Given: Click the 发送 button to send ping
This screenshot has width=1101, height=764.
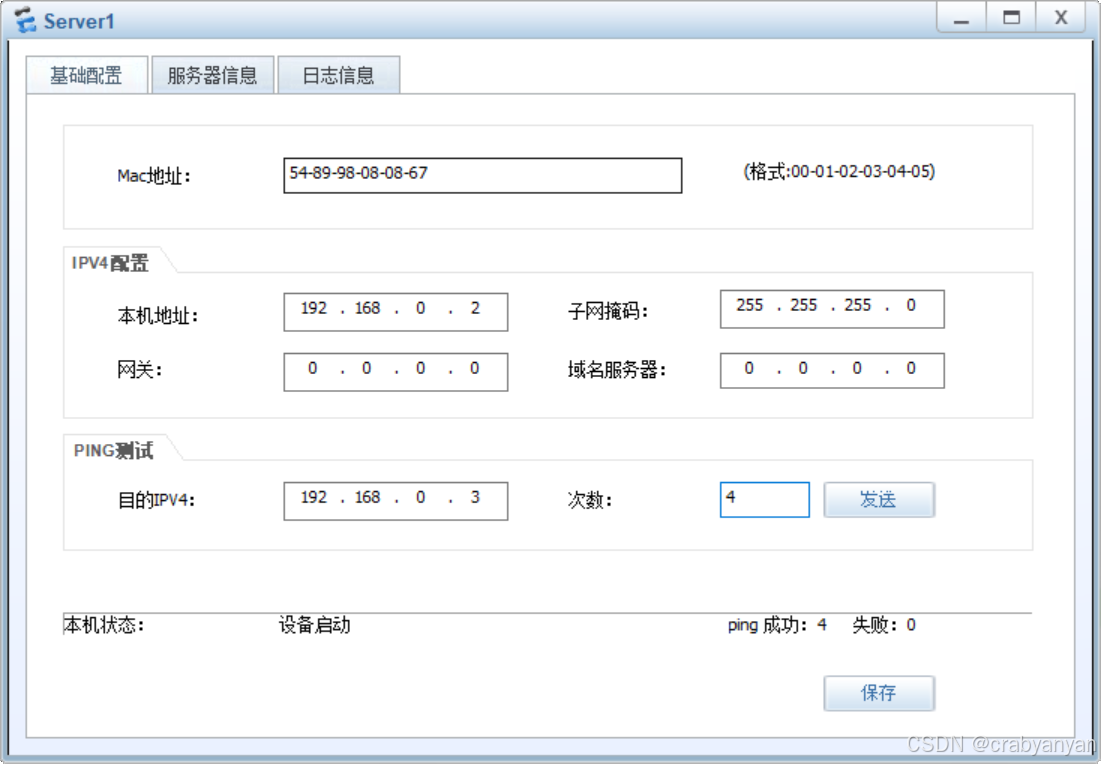Looking at the screenshot, I should click(878, 500).
